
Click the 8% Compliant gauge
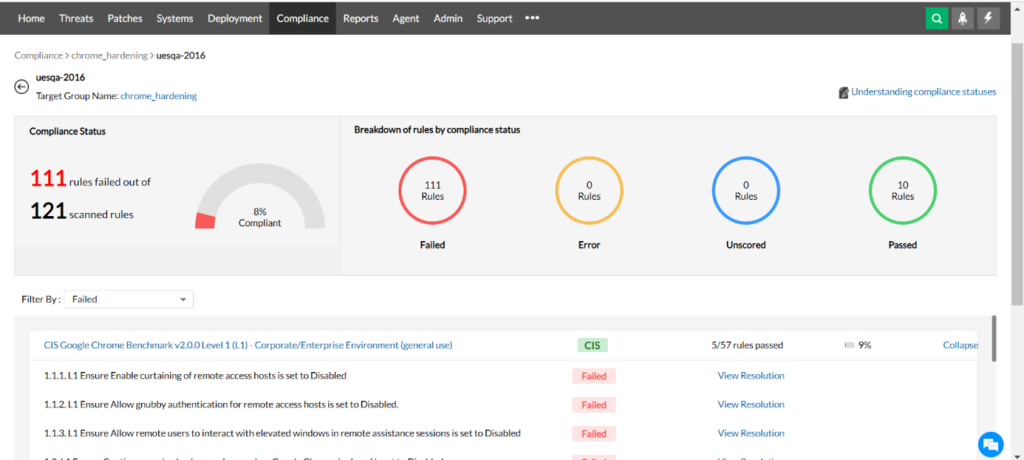click(x=260, y=196)
